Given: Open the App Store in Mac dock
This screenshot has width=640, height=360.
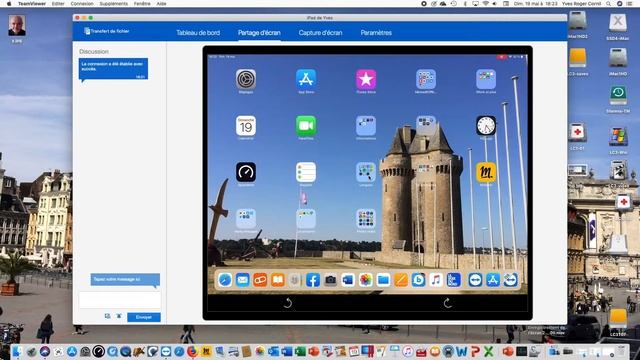Looking at the screenshot, I should 72,351.
